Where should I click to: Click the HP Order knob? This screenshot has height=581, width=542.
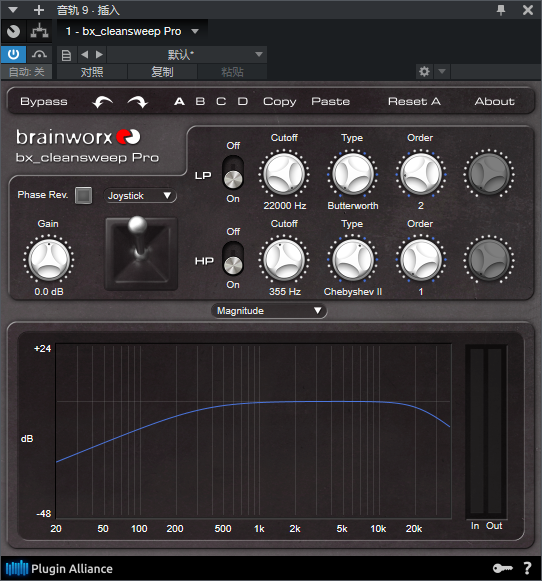(420, 260)
